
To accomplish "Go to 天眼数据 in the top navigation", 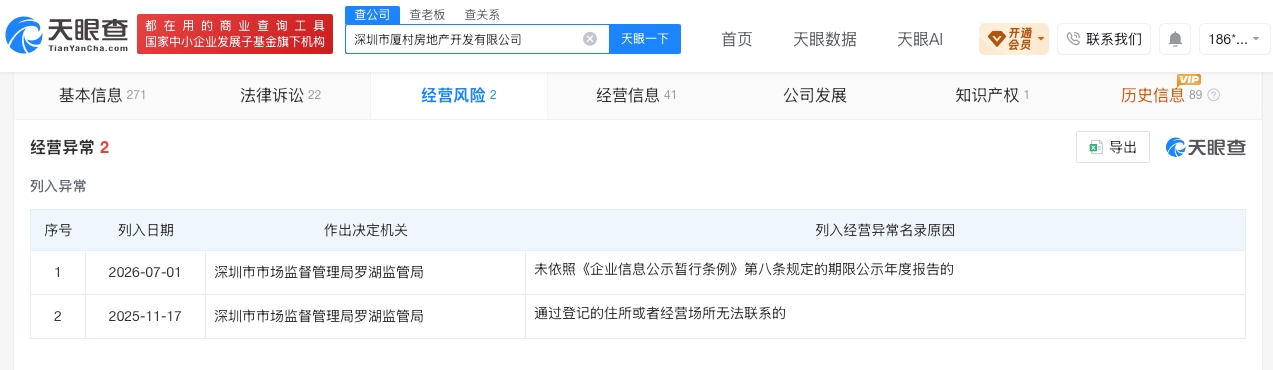I will click(825, 39).
